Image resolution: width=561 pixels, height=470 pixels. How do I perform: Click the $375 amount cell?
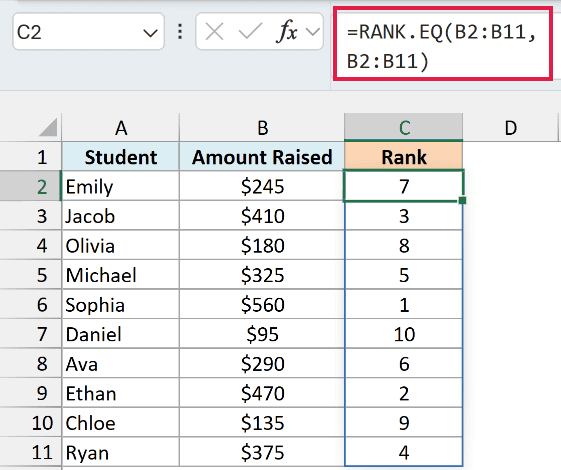coord(262,452)
